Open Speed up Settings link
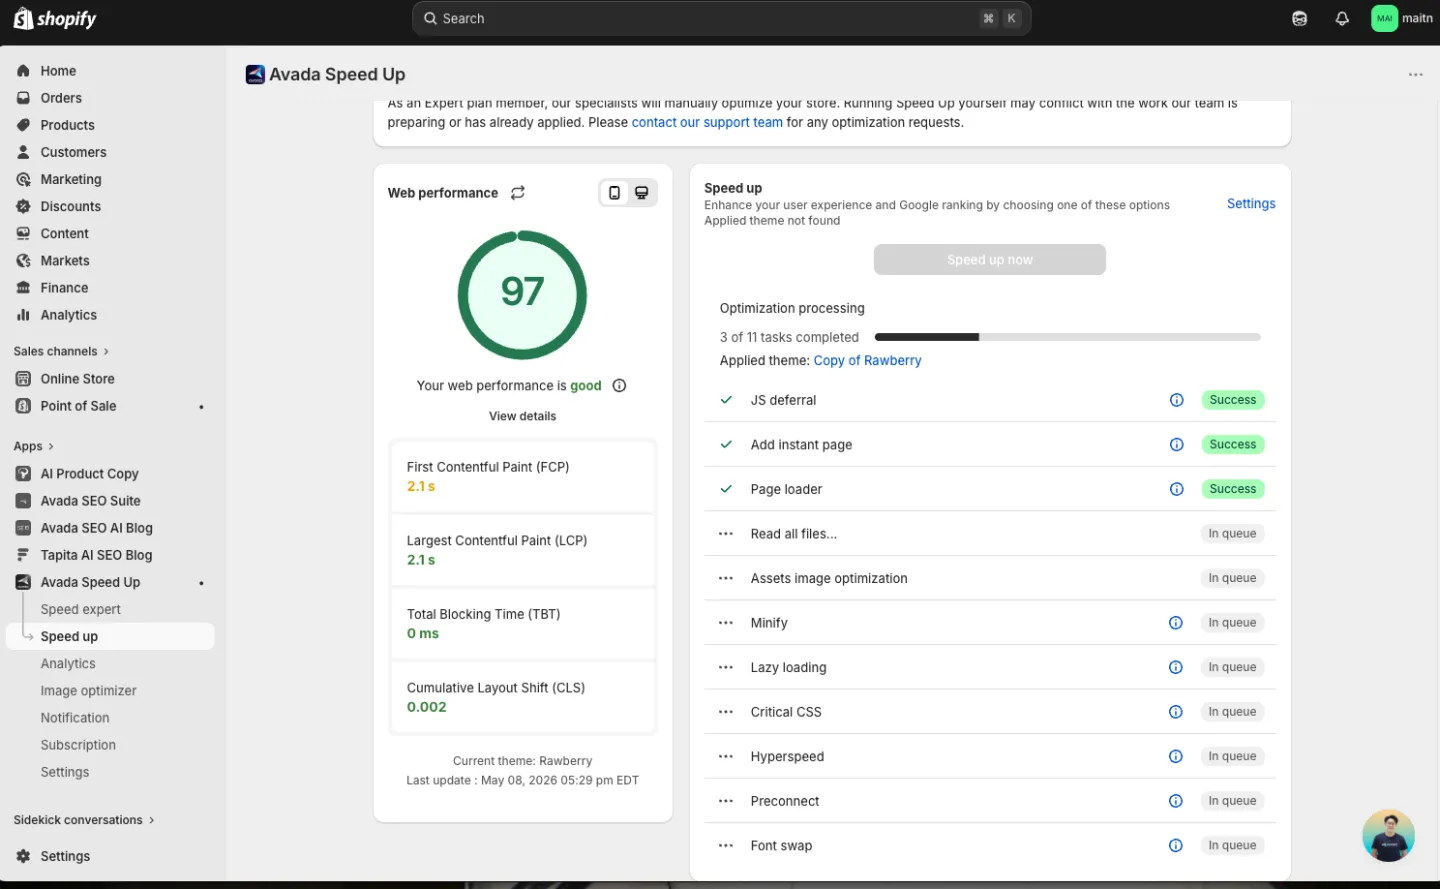 pos(1251,204)
